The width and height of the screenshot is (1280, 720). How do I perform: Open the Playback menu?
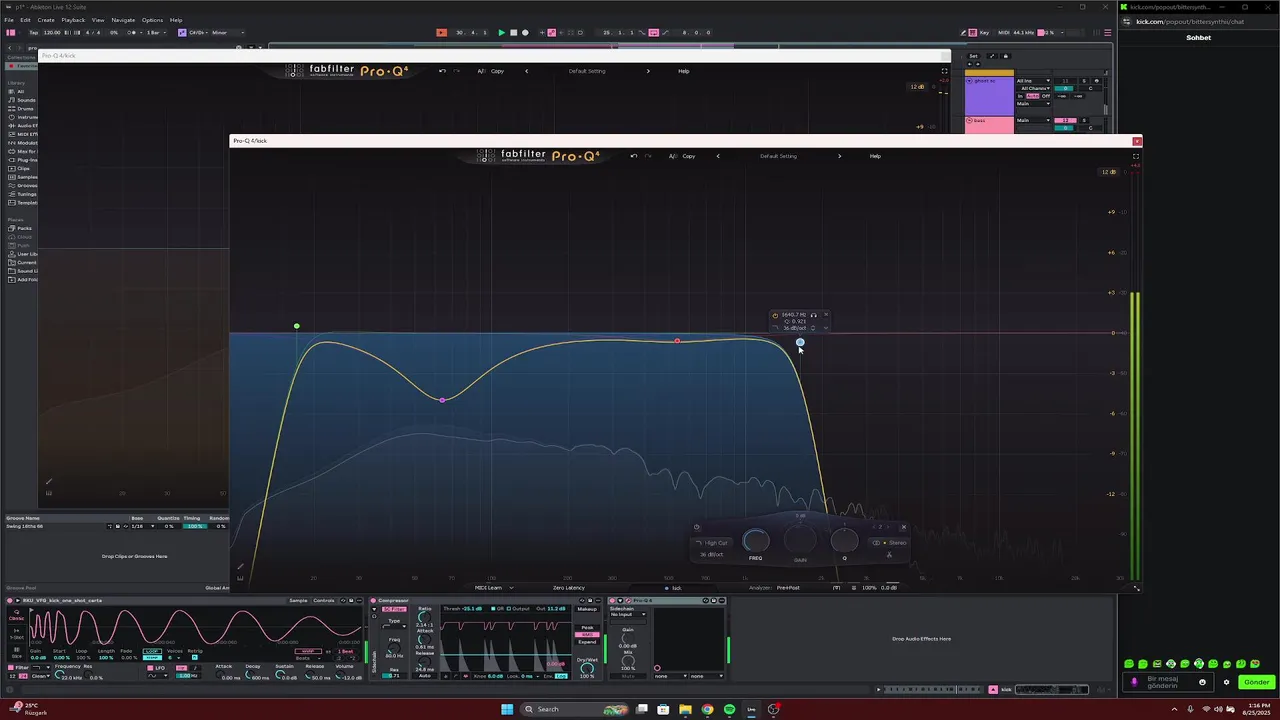click(73, 20)
